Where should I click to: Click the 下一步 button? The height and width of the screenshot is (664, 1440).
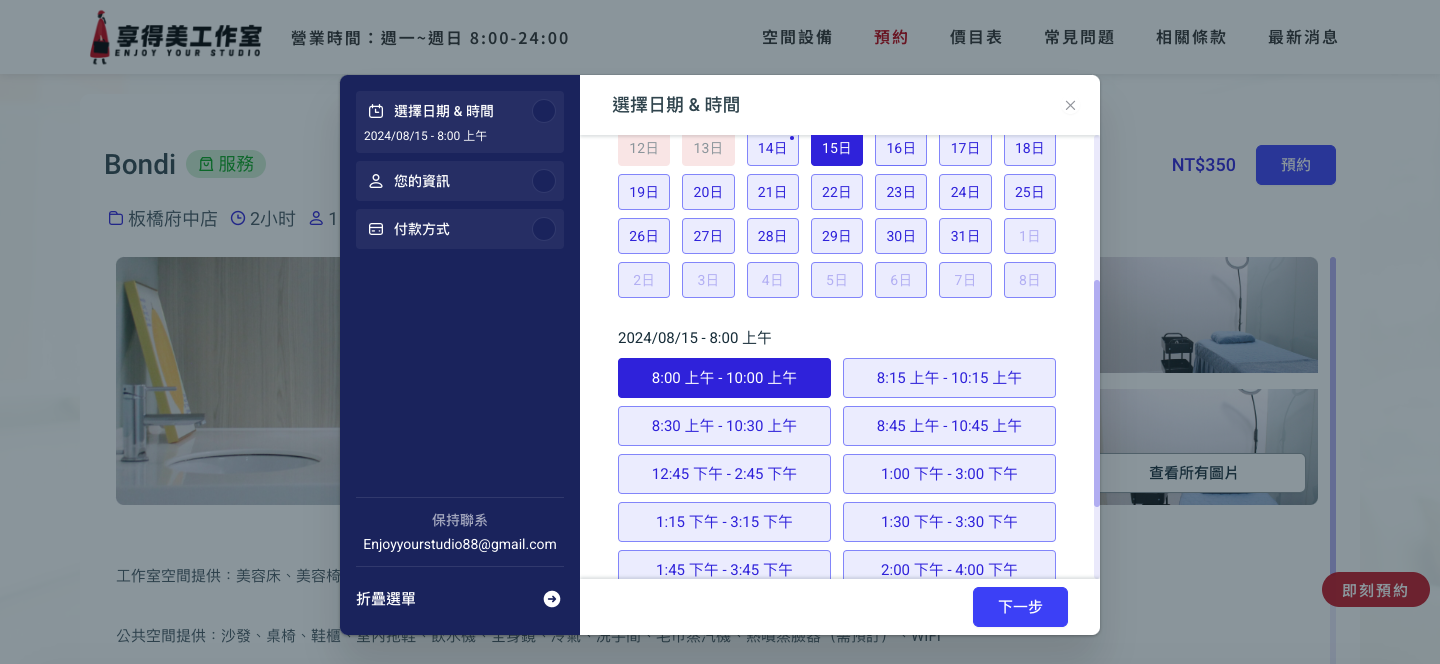[1020, 607]
